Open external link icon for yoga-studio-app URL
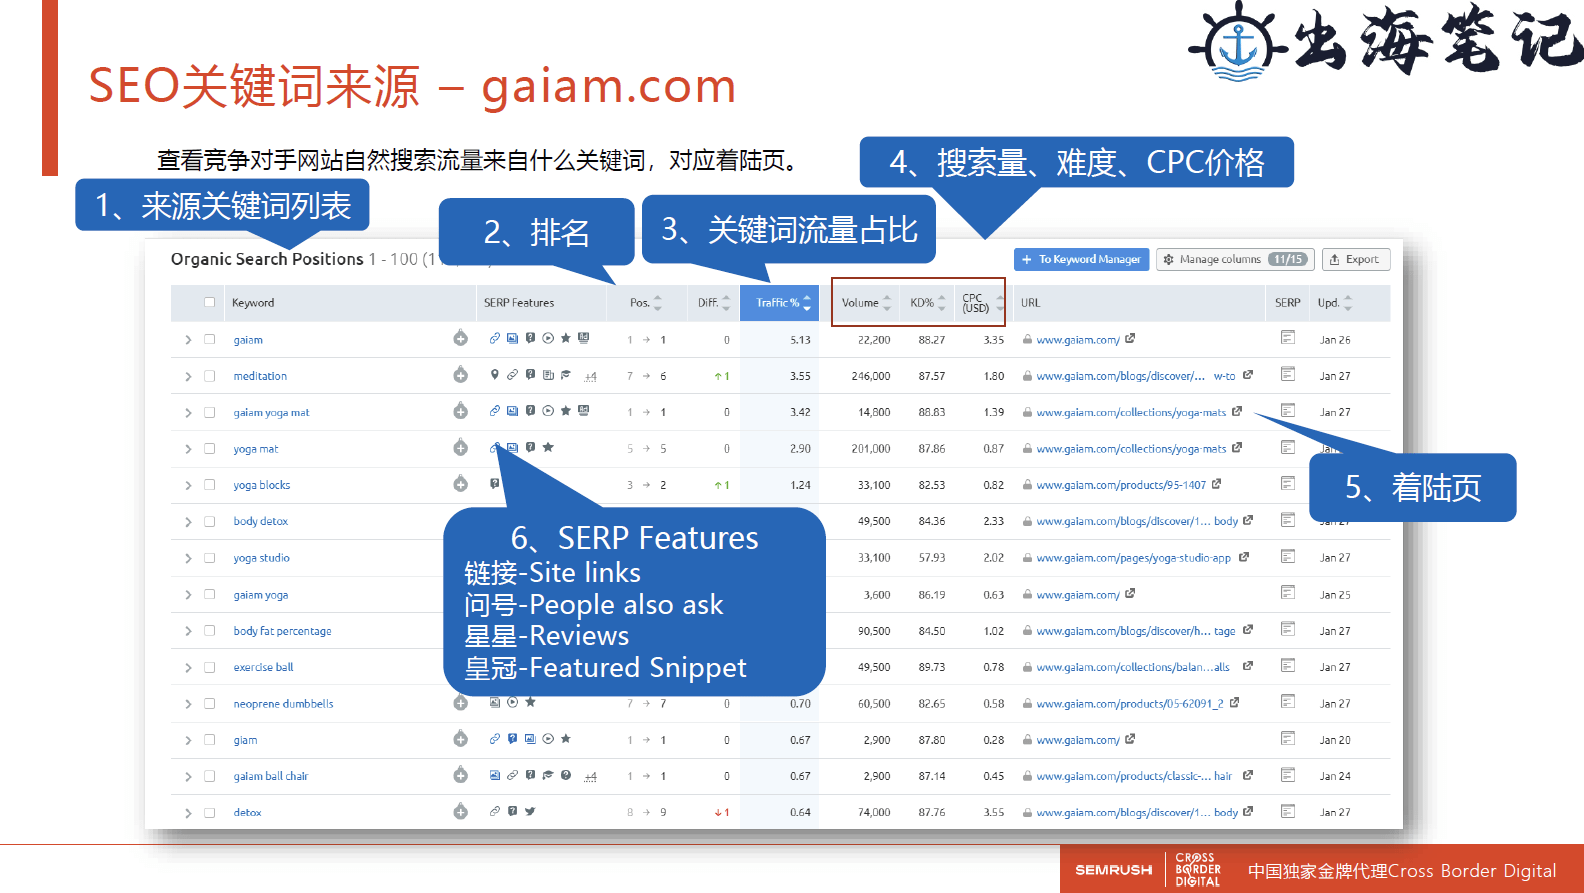 click(1243, 557)
